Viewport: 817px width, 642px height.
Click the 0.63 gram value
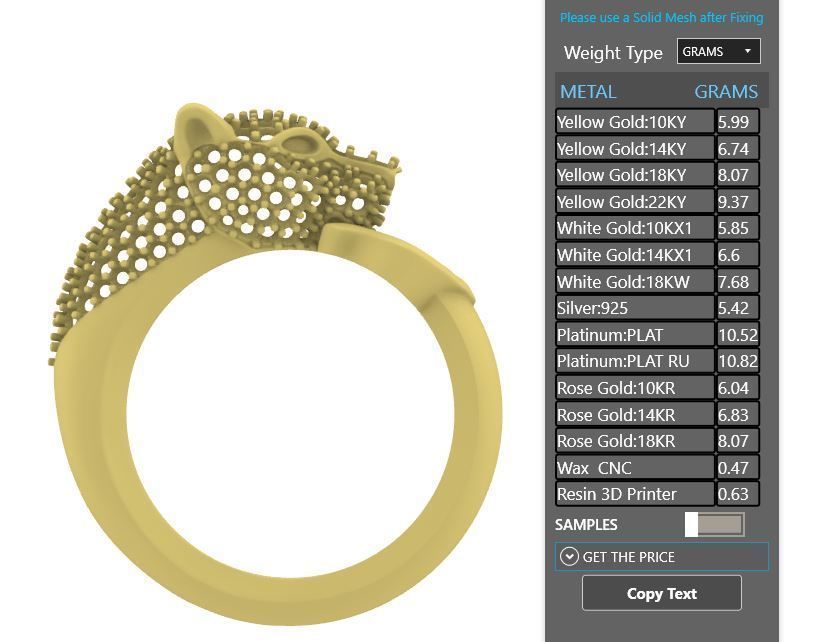pos(738,493)
